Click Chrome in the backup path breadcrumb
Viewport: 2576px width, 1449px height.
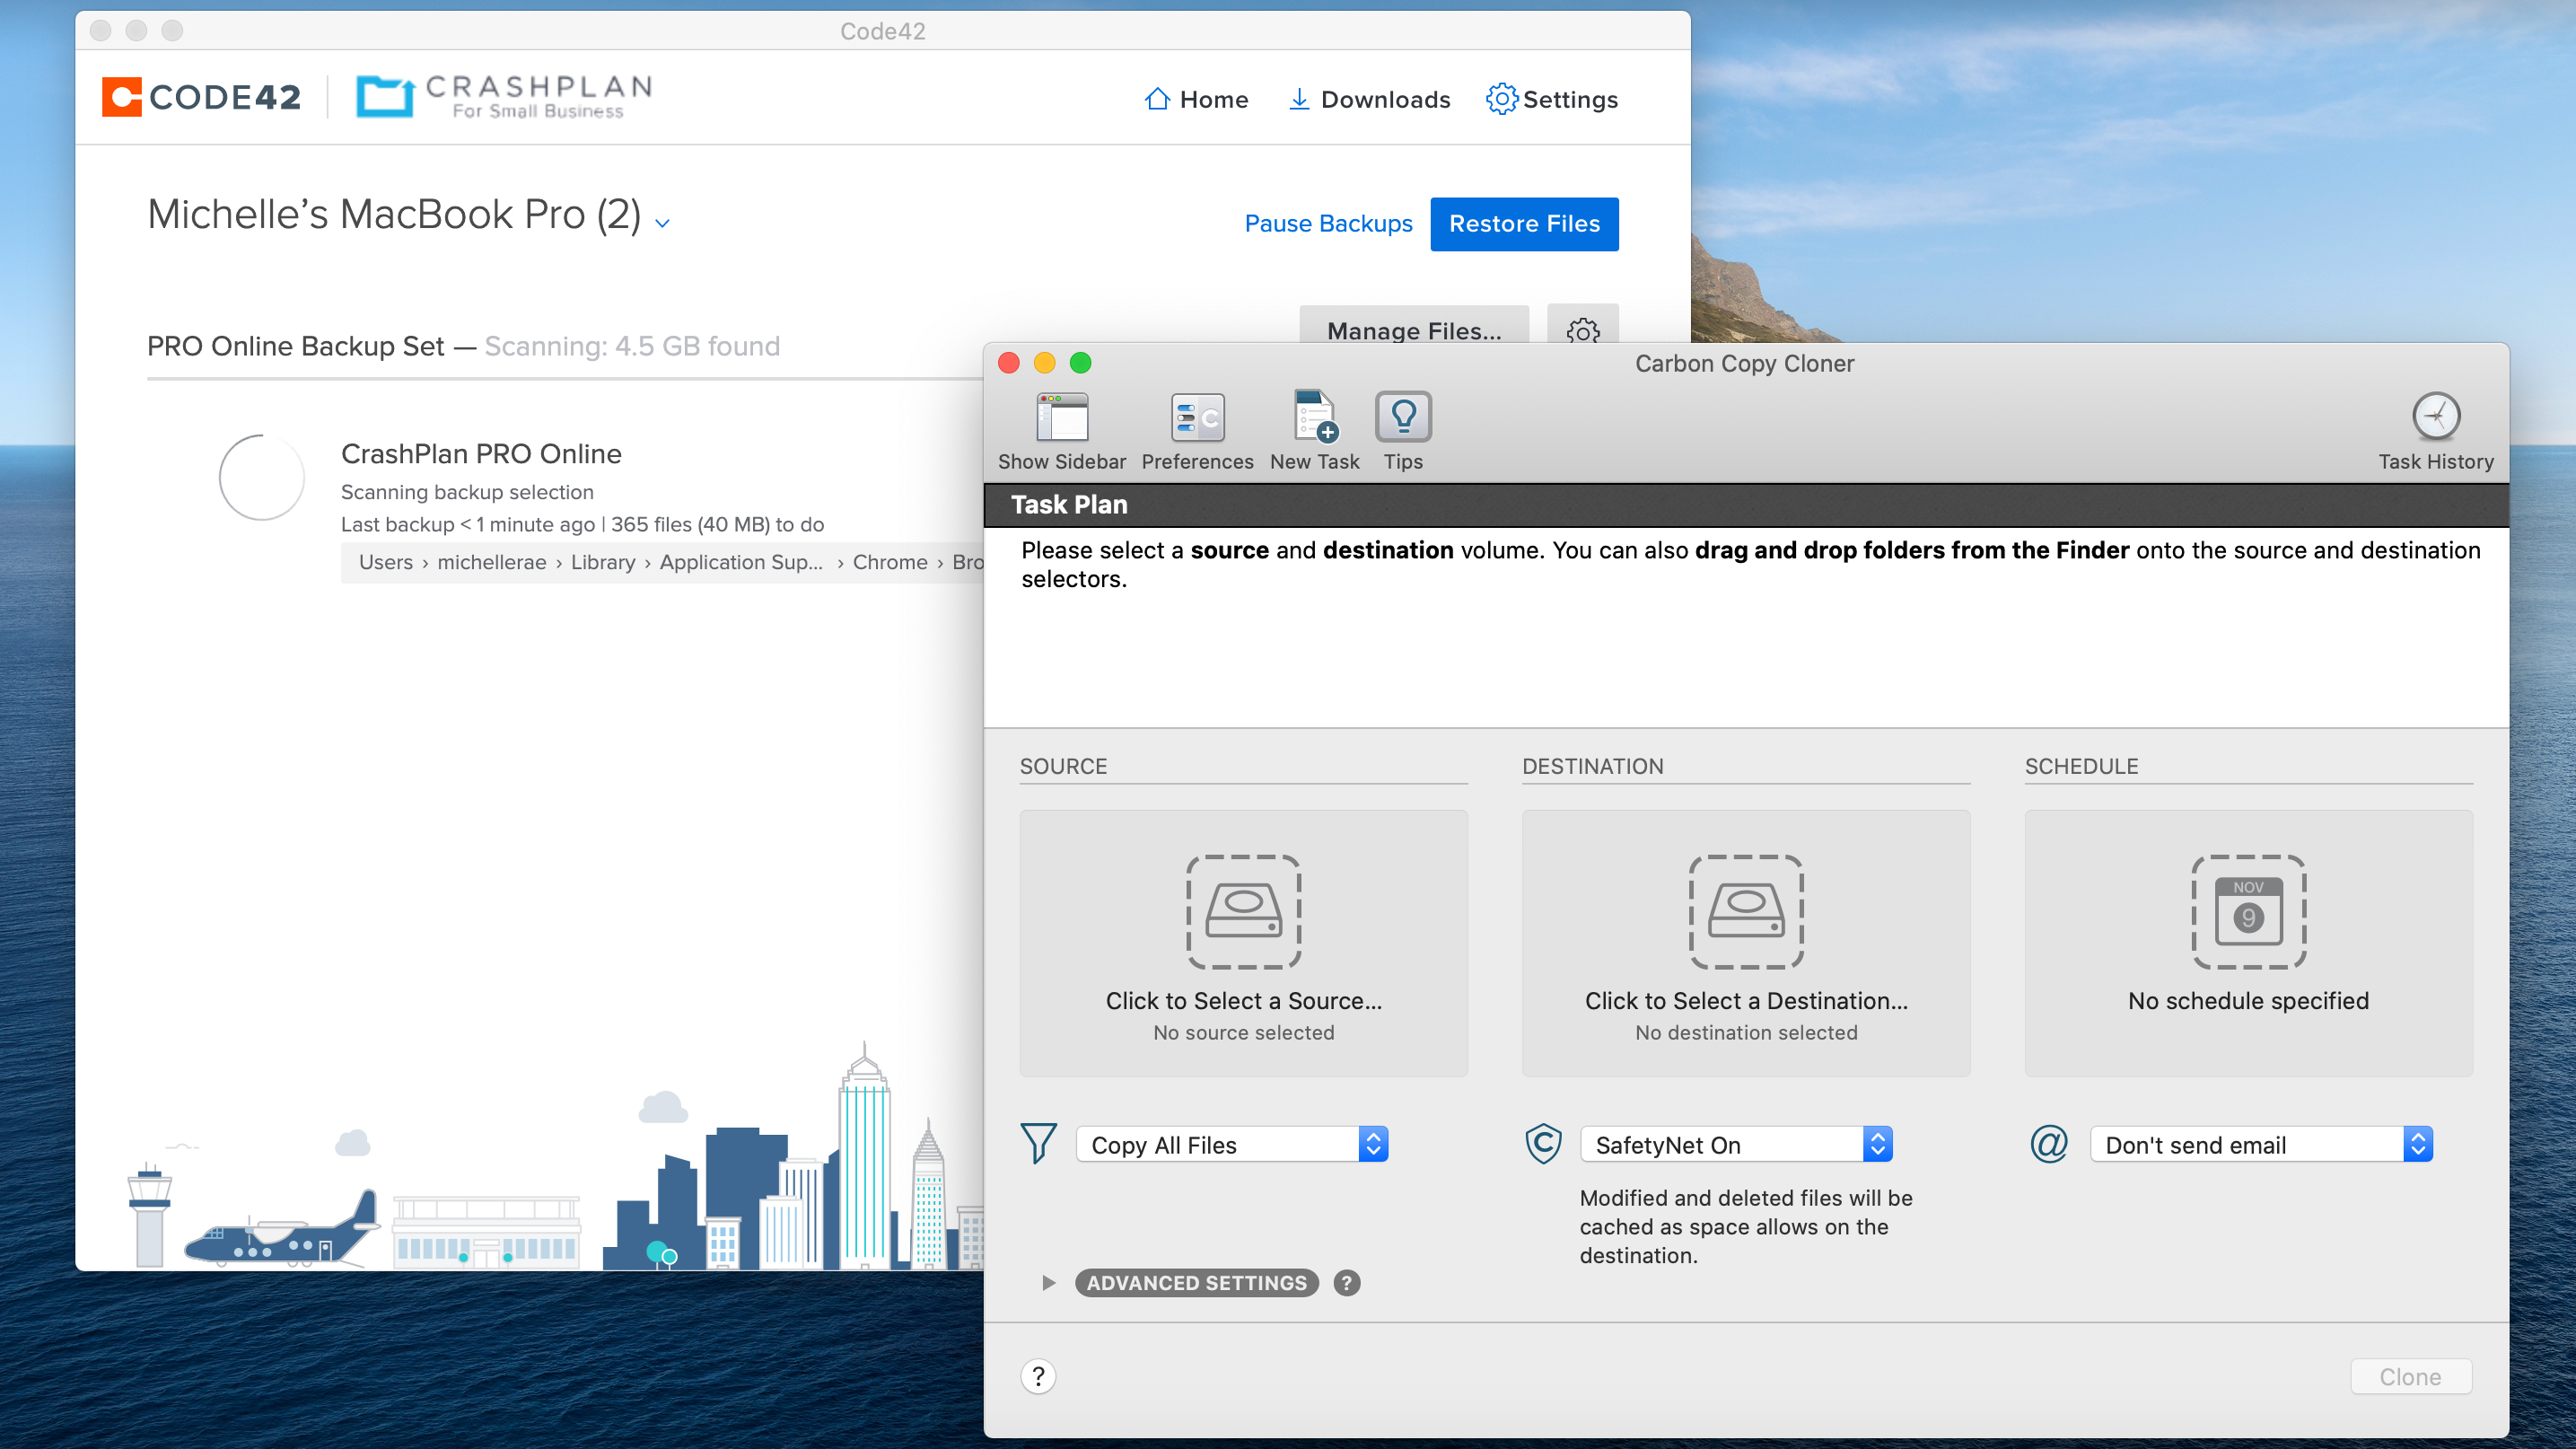(890, 562)
